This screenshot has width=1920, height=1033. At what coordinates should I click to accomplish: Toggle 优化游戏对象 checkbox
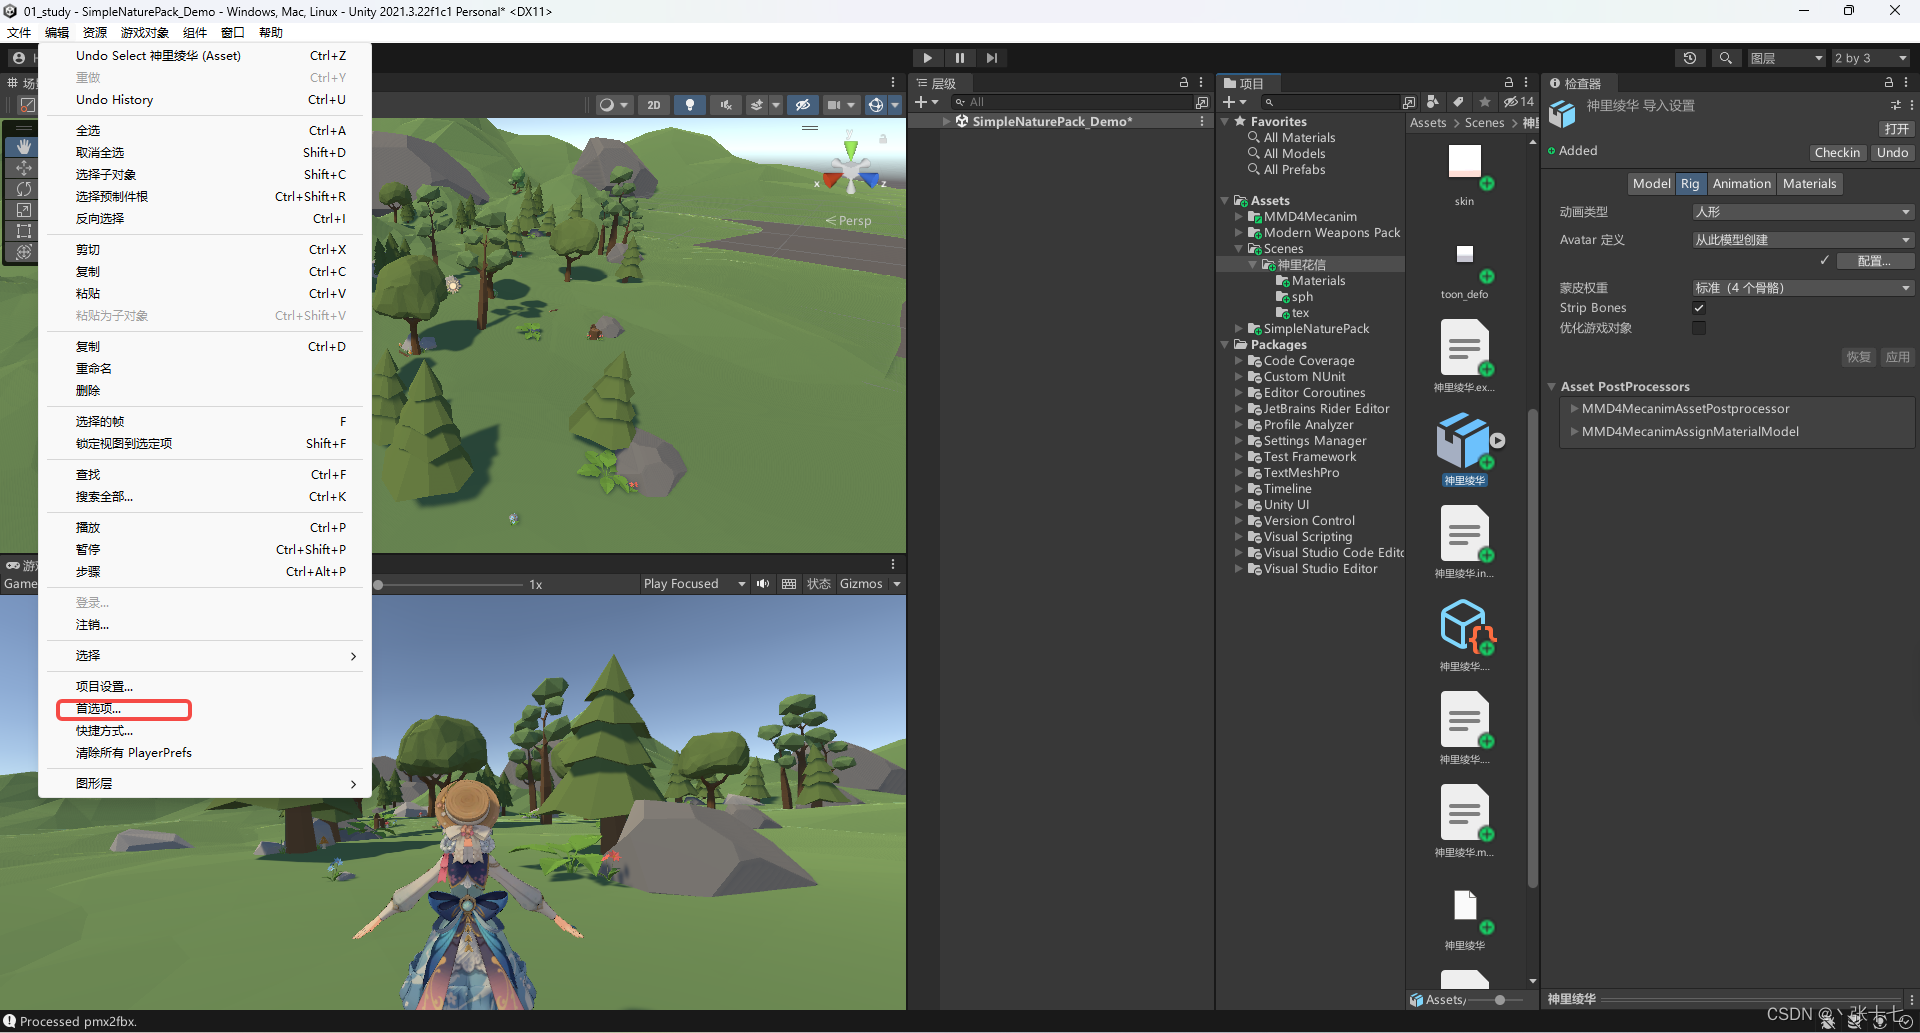(1699, 328)
